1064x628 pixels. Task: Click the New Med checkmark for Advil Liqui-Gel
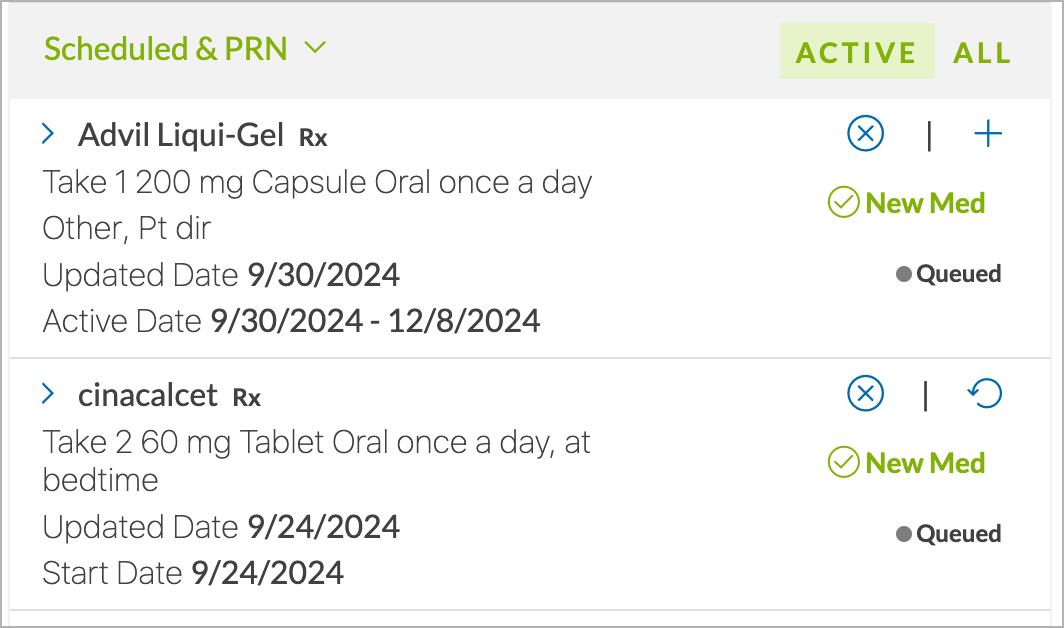point(843,202)
